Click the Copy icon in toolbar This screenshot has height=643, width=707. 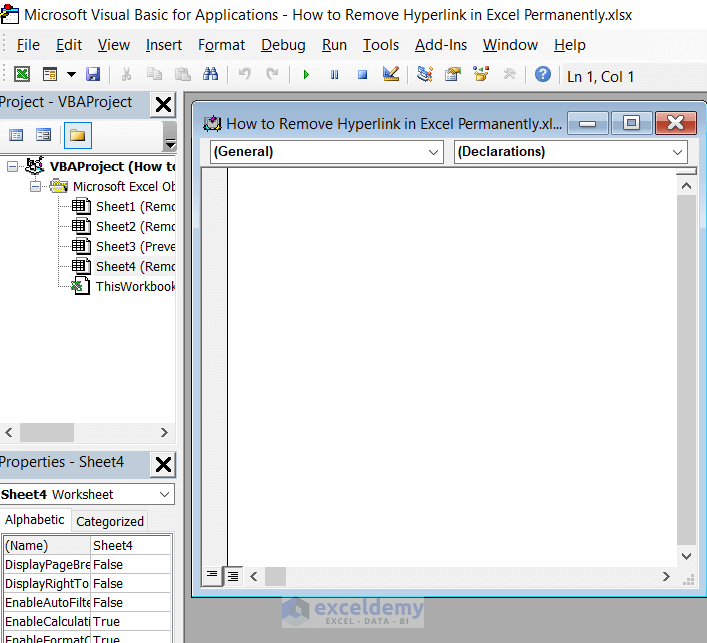[x=155, y=74]
